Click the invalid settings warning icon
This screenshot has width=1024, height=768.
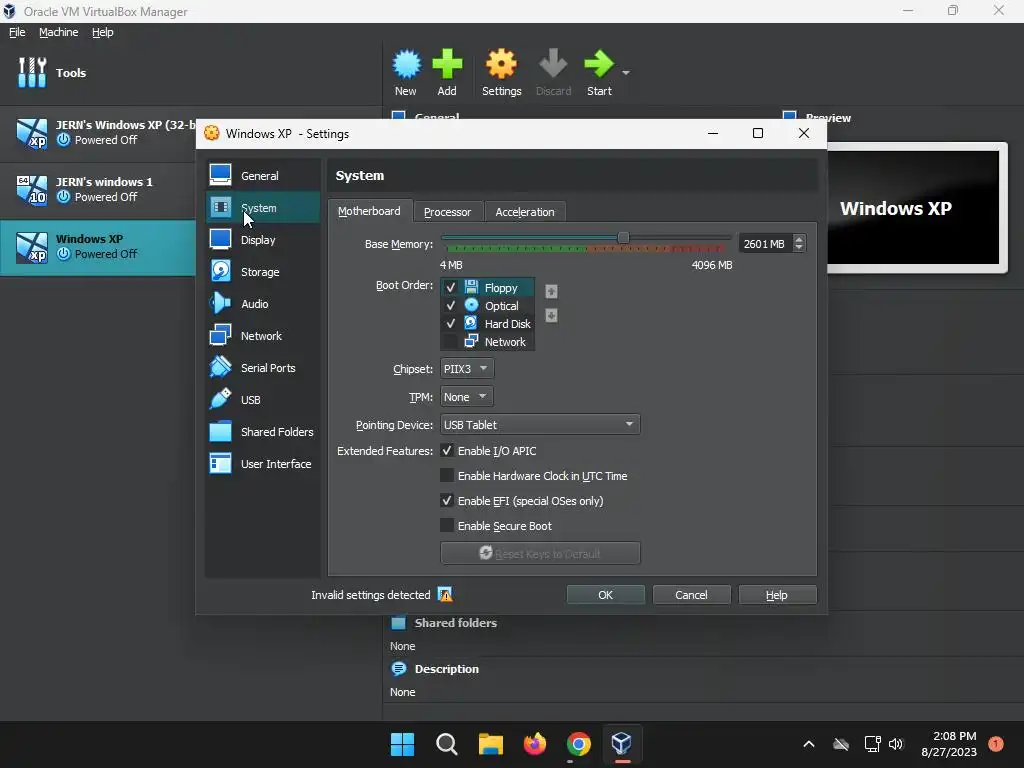(x=445, y=594)
